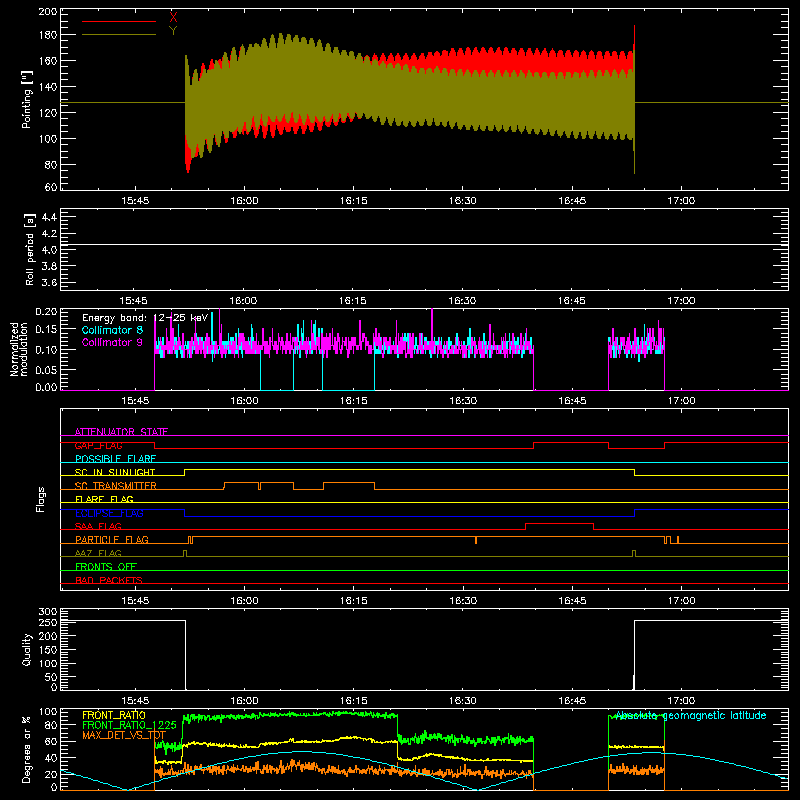Screen dimensions: 800x800
Task: Click the SC_TRANSMITTER flag label
Action: [x=116, y=486]
